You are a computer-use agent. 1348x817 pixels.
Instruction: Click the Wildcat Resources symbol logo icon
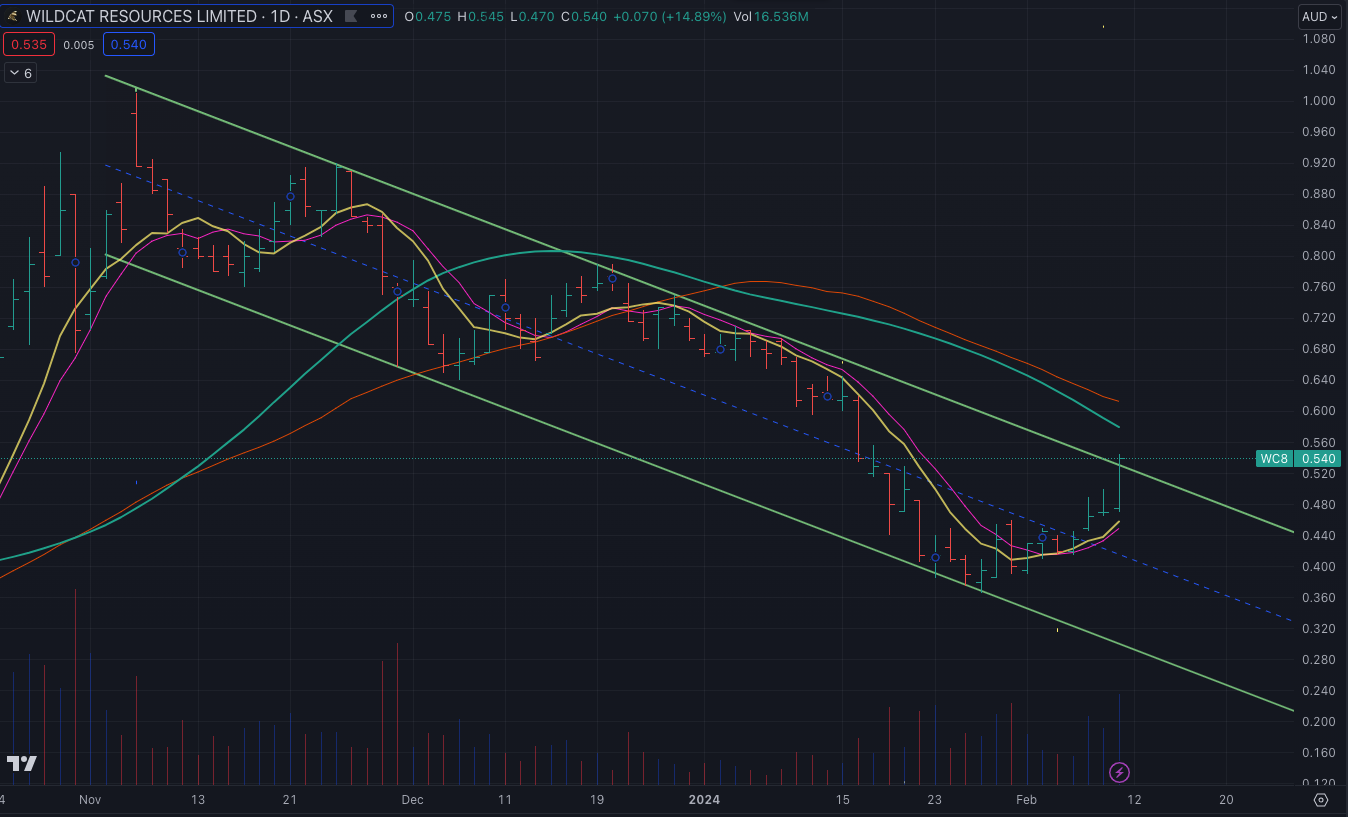point(12,17)
